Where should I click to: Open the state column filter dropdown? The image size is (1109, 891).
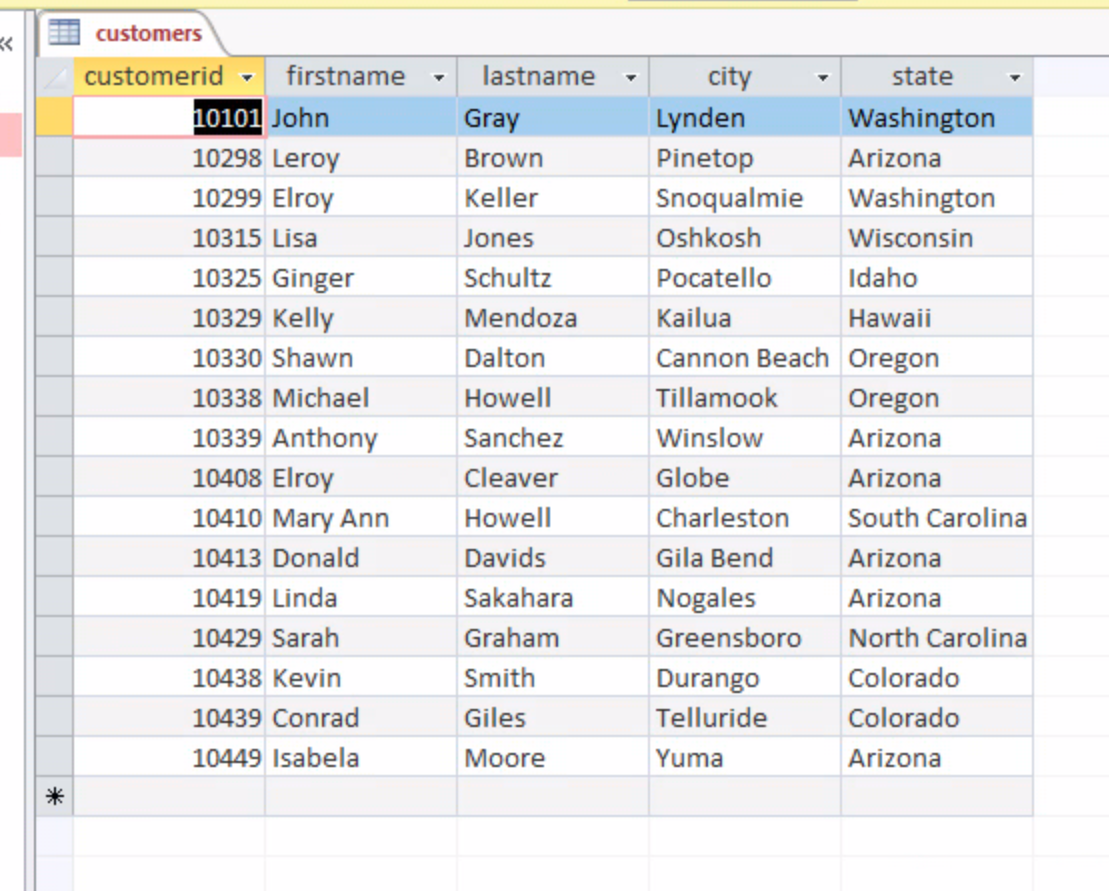[x=1014, y=77]
